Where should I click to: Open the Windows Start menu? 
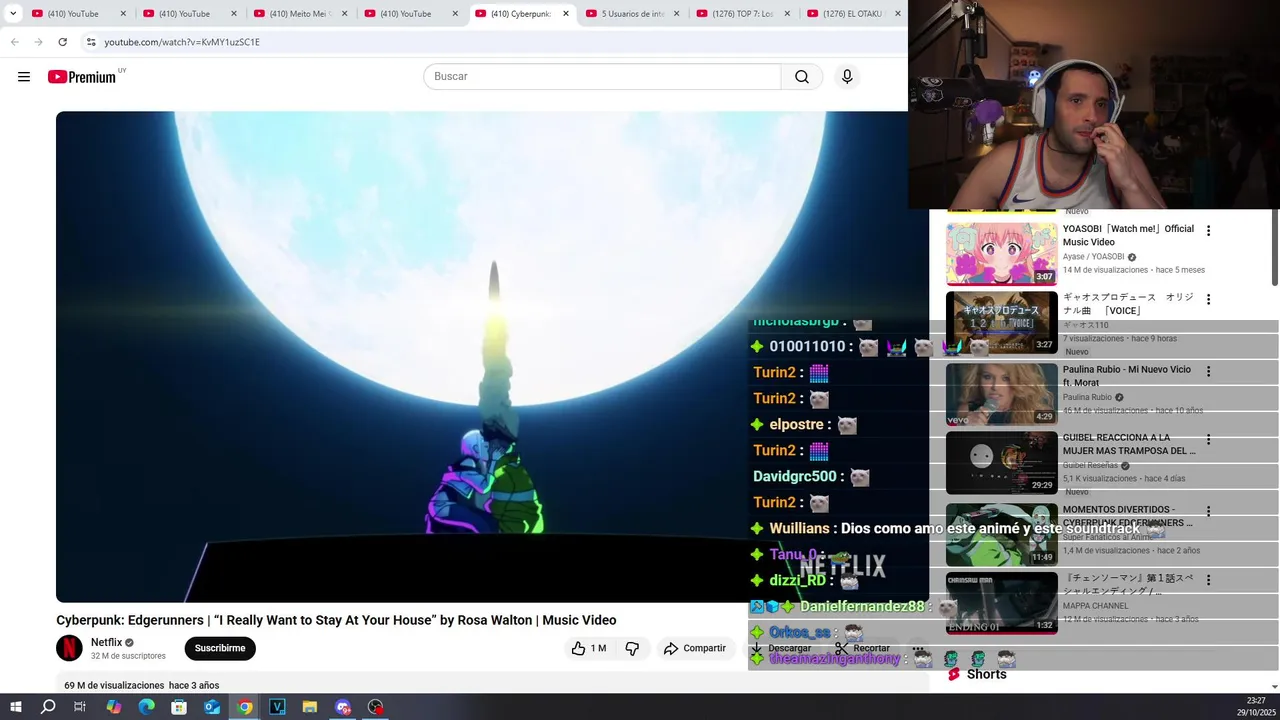coord(16,707)
